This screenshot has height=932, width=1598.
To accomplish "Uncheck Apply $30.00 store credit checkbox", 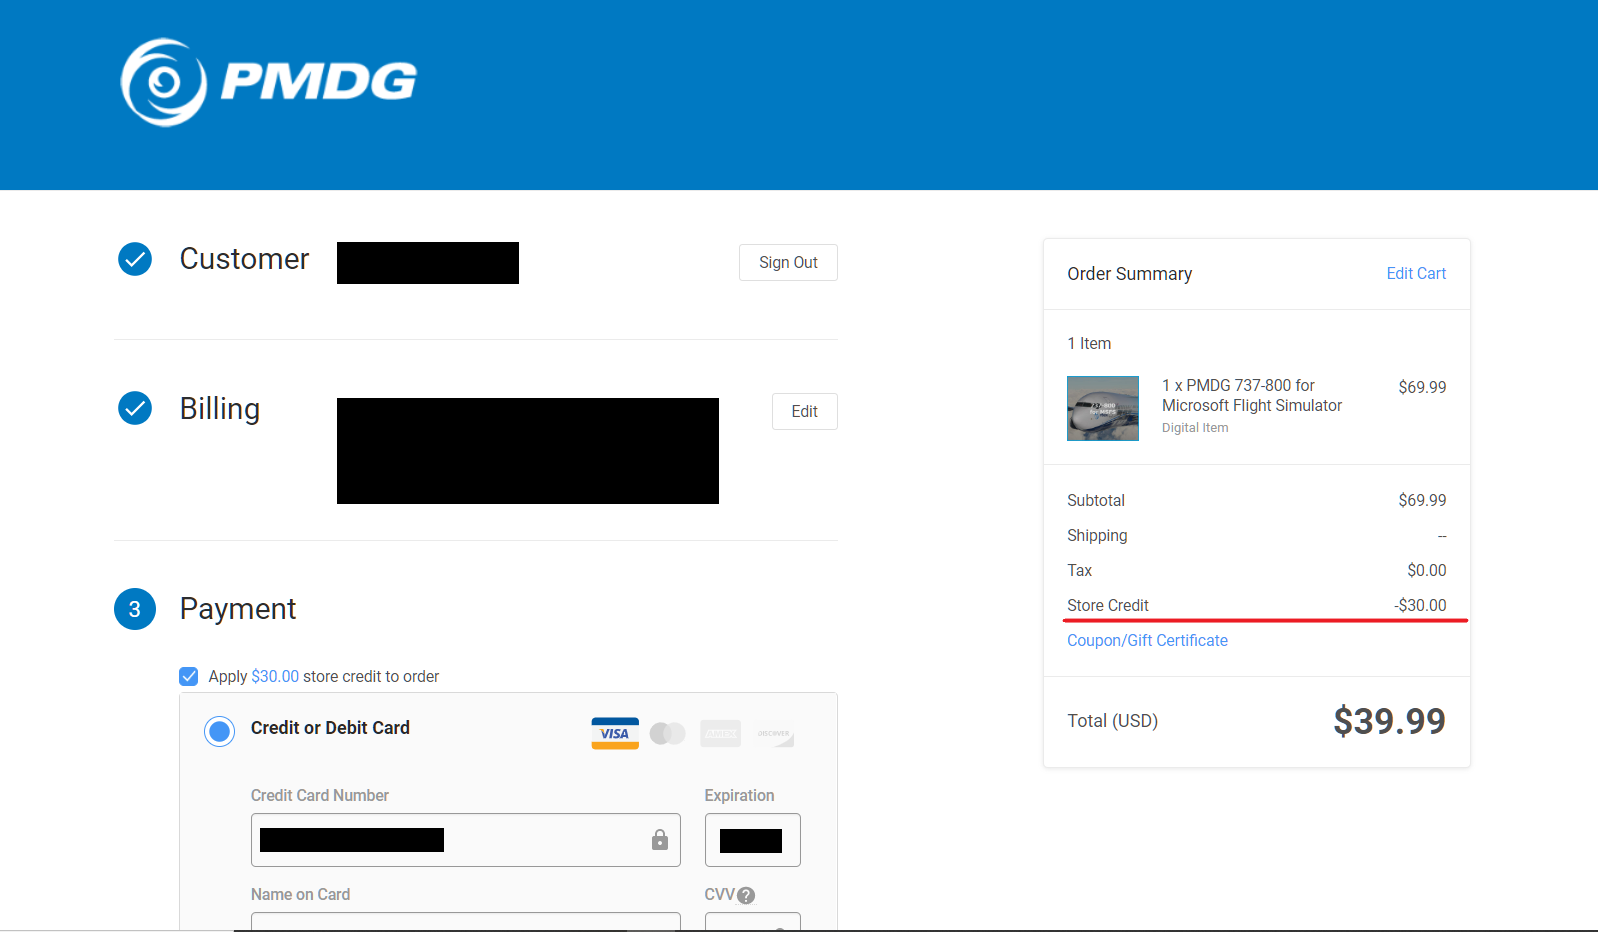I will click(189, 677).
